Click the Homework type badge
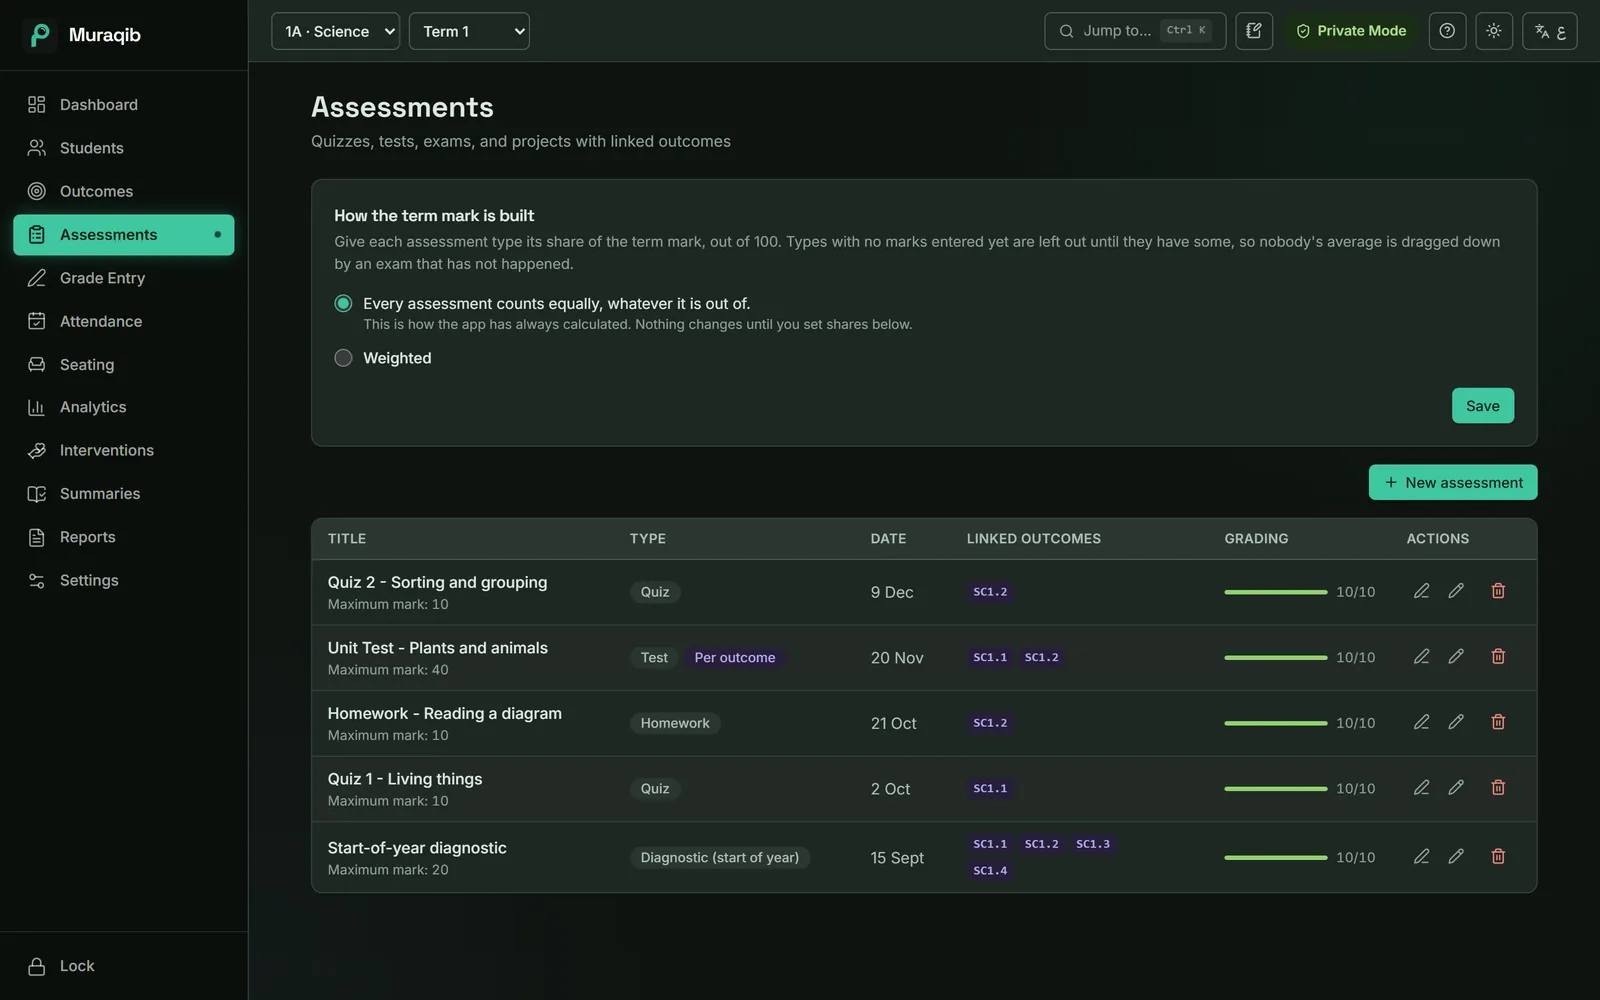 [x=675, y=723]
